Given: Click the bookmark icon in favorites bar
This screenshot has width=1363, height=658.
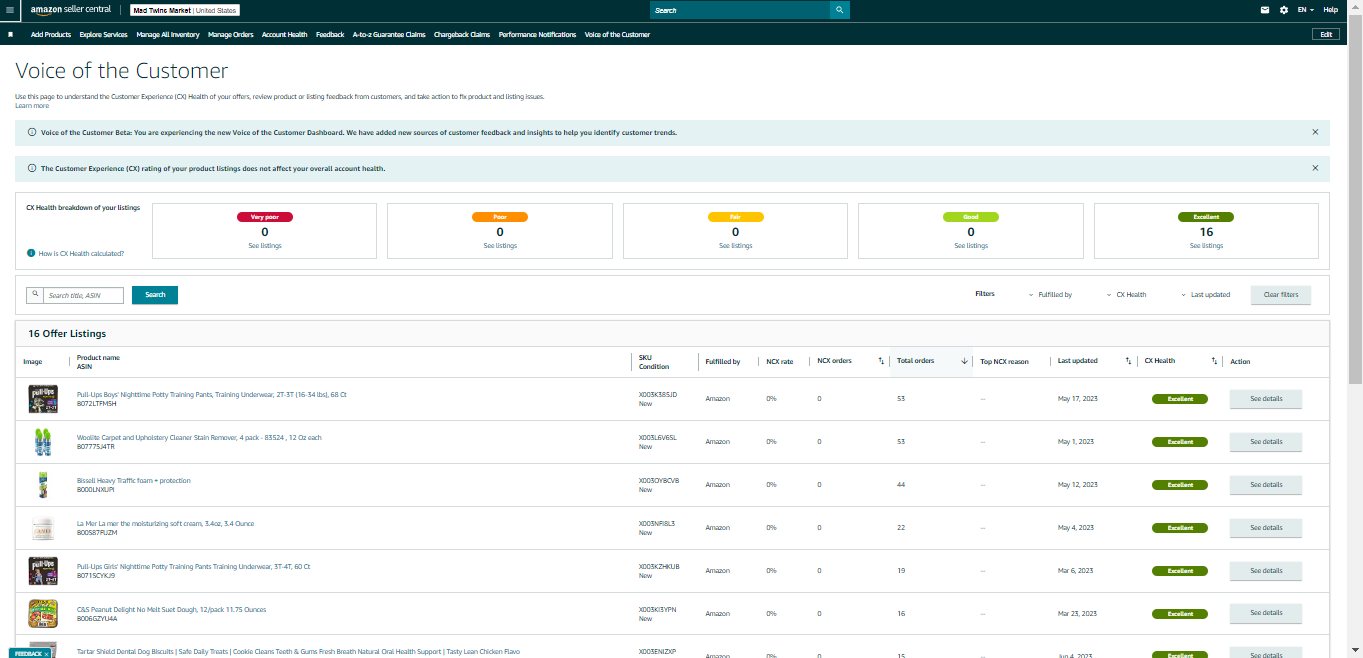Looking at the screenshot, I should coord(10,34).
